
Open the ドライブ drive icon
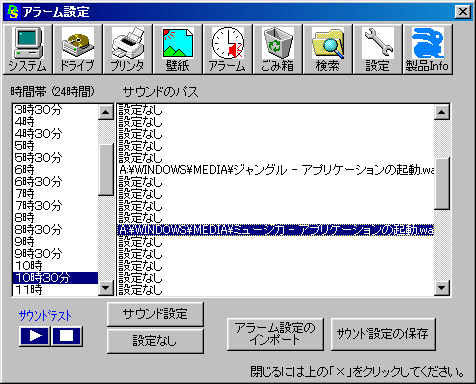pyautogui.click(x=78, y=49)
